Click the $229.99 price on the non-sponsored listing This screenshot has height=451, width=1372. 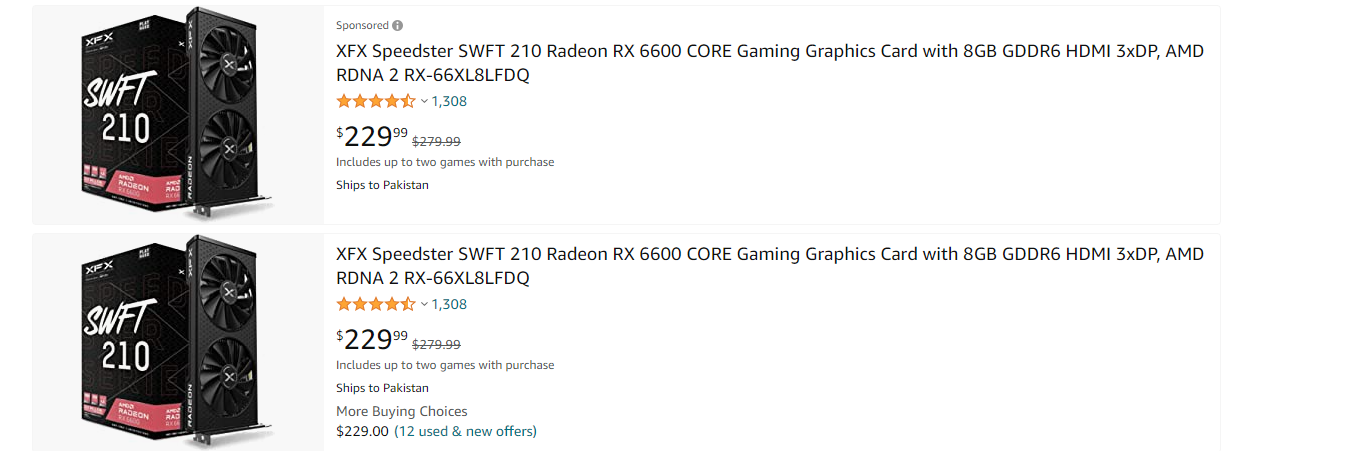pyautogui.click(x=372, y=339)
